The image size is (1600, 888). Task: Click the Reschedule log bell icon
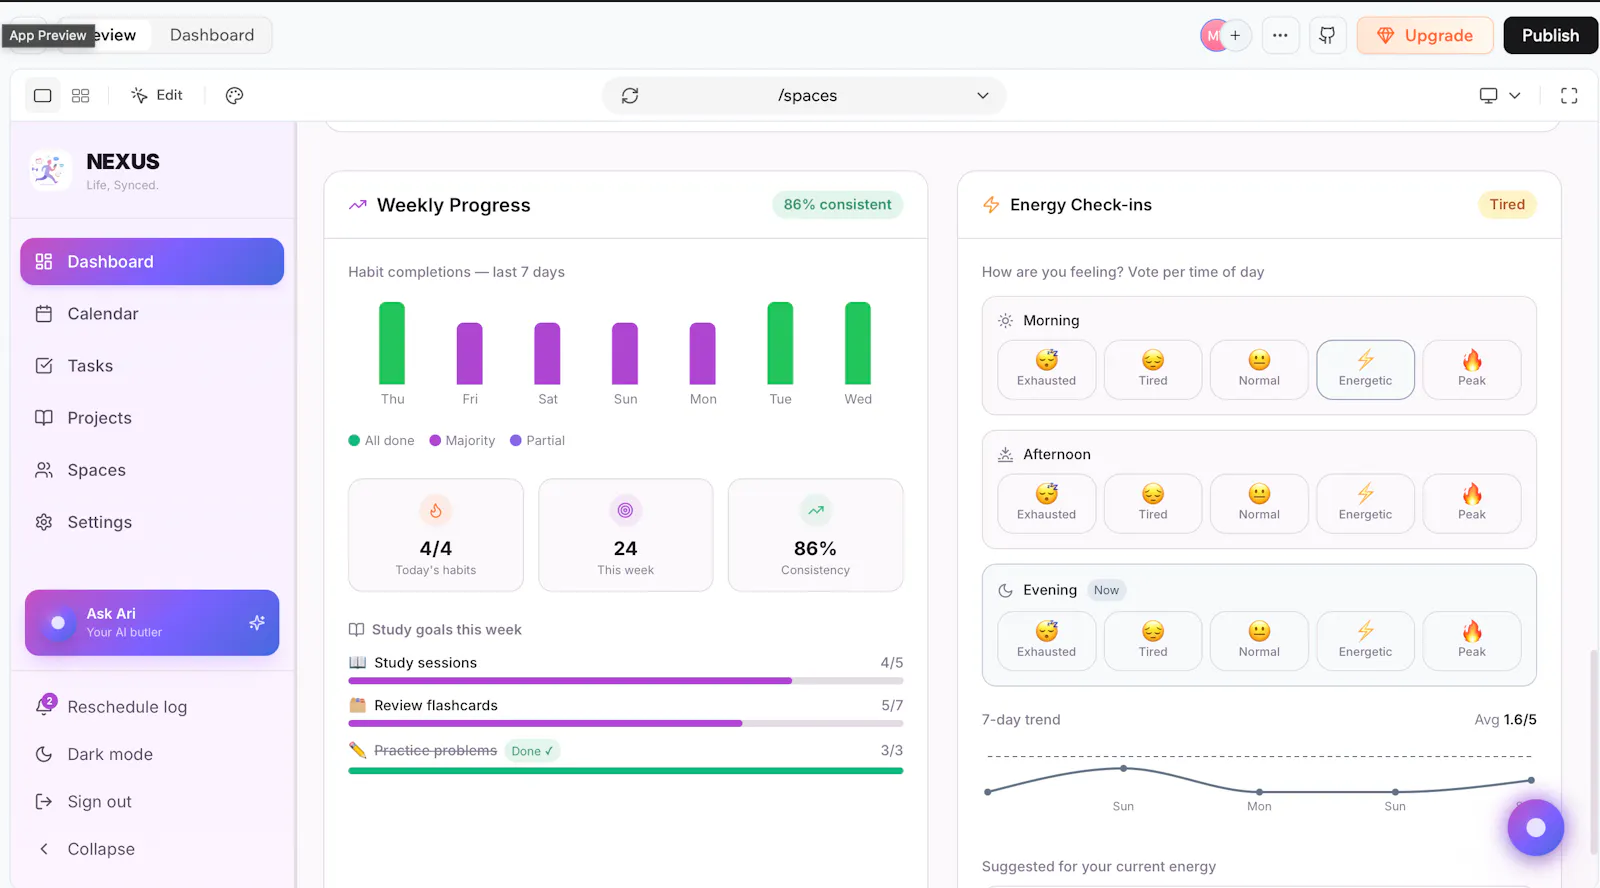tap(44, 706)
